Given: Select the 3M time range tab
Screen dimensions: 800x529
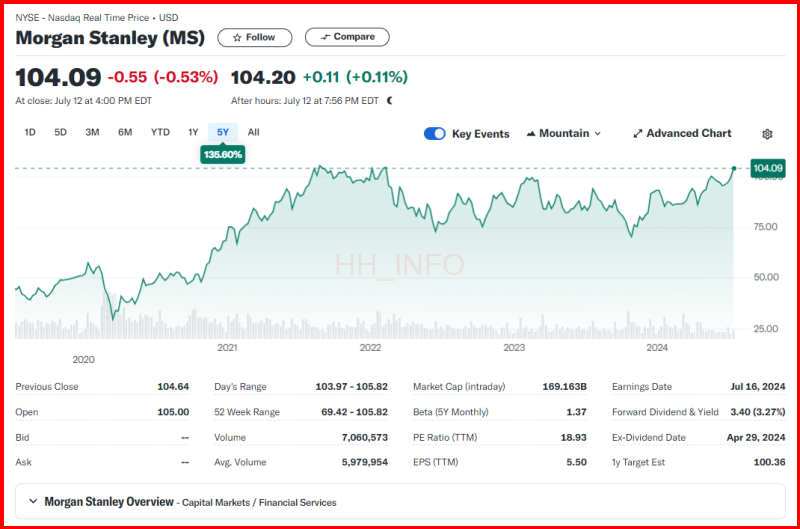Looking at the screenshot, I should click(92, 133).
